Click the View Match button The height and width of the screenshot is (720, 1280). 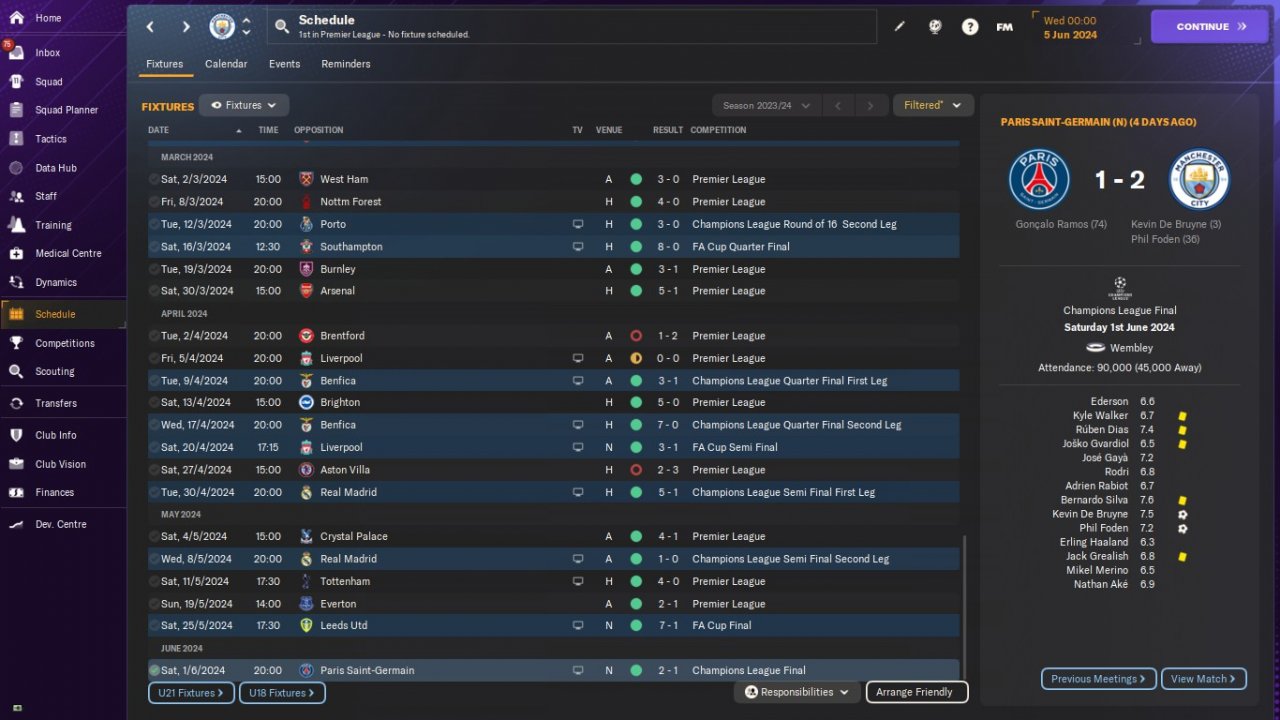coord(1204,679)
